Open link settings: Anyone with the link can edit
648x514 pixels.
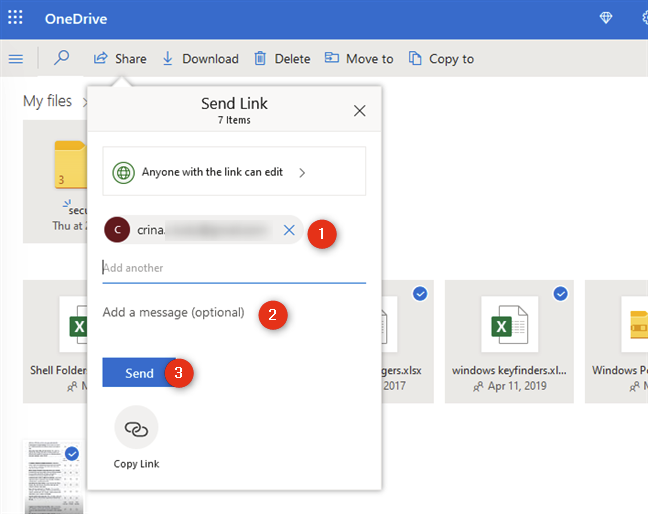point(234,171)
